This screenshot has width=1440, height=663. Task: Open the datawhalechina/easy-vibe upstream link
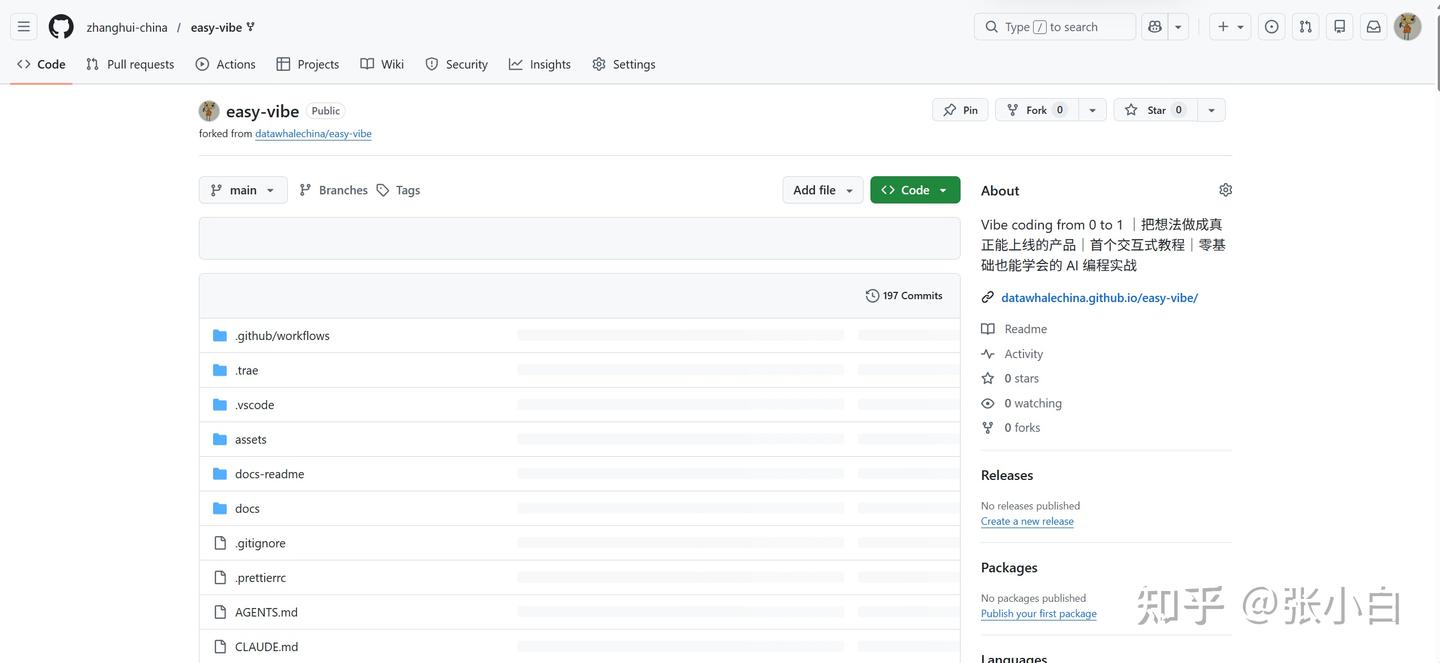pyautogui.click(x=313, y=134)
